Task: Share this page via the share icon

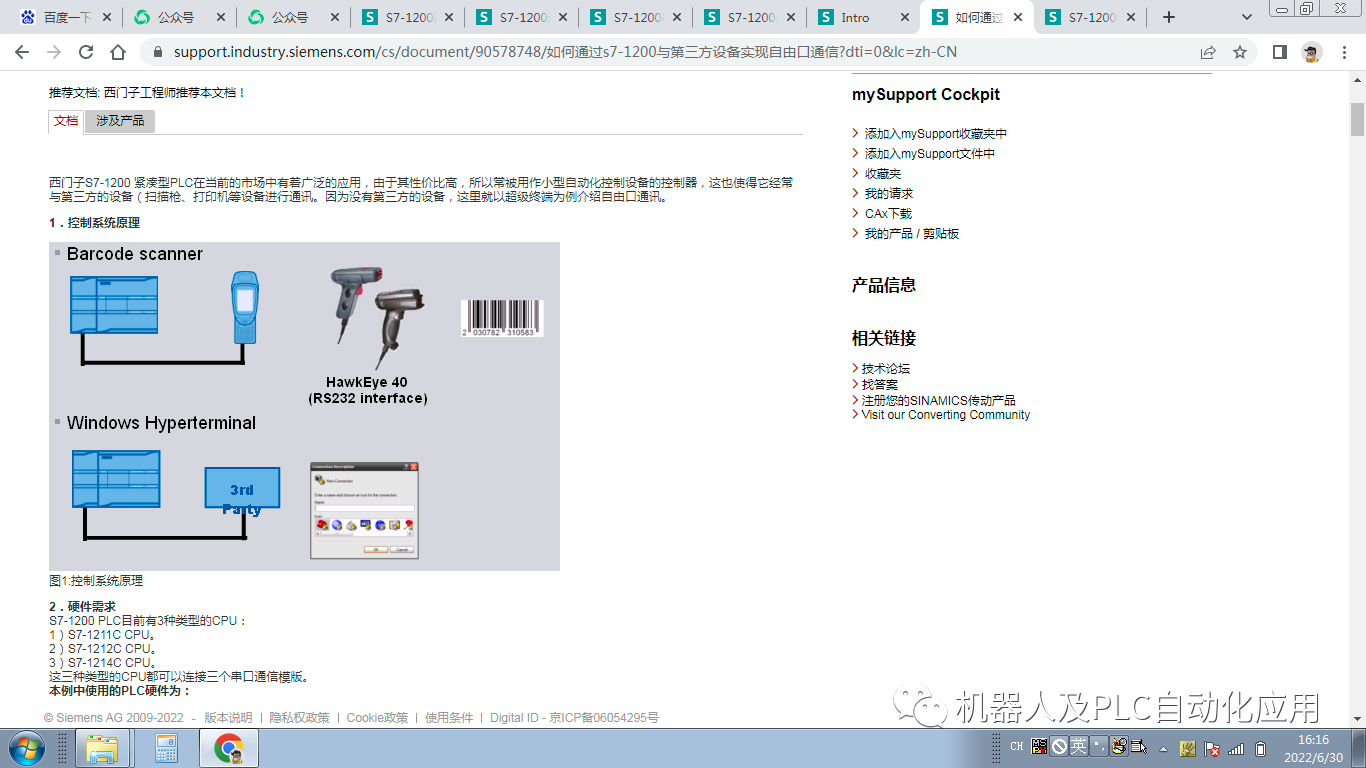Action: 1208,52
